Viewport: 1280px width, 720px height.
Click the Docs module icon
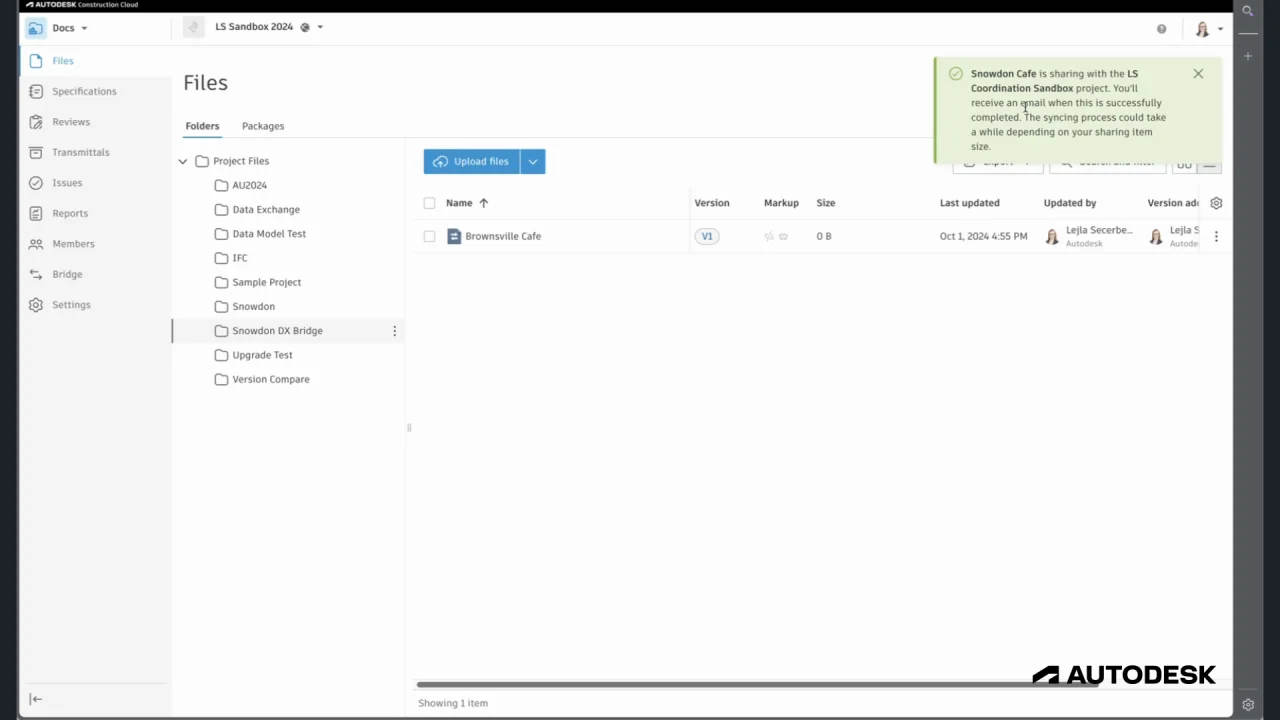point(36,28)
